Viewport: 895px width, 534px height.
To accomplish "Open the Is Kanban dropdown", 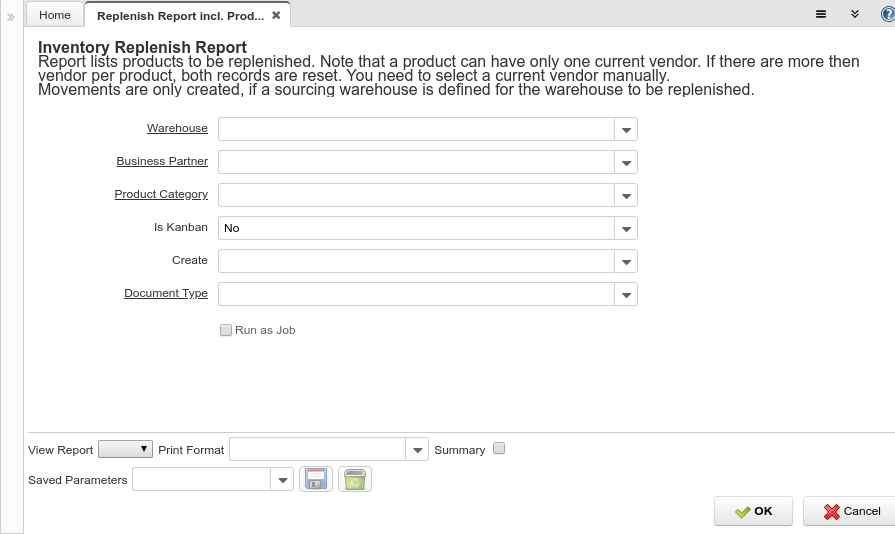I will (626, 229).
